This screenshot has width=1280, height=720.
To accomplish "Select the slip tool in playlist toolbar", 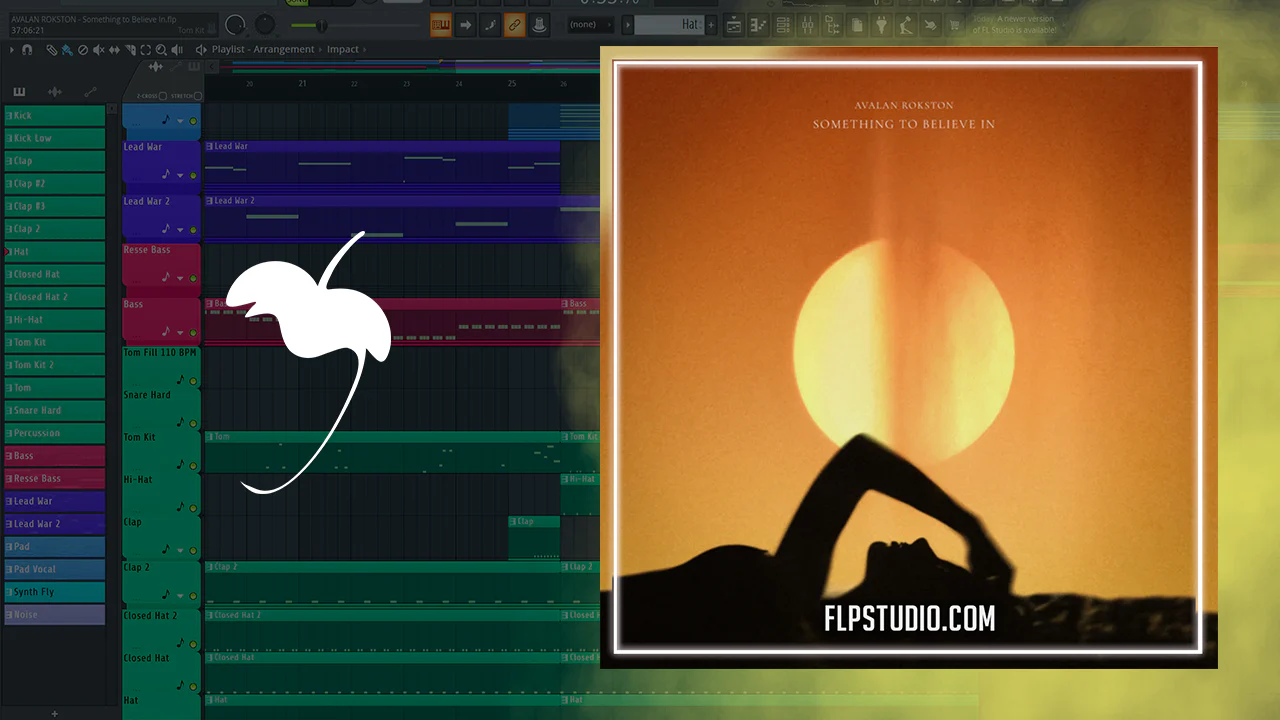I will point(114,49).
